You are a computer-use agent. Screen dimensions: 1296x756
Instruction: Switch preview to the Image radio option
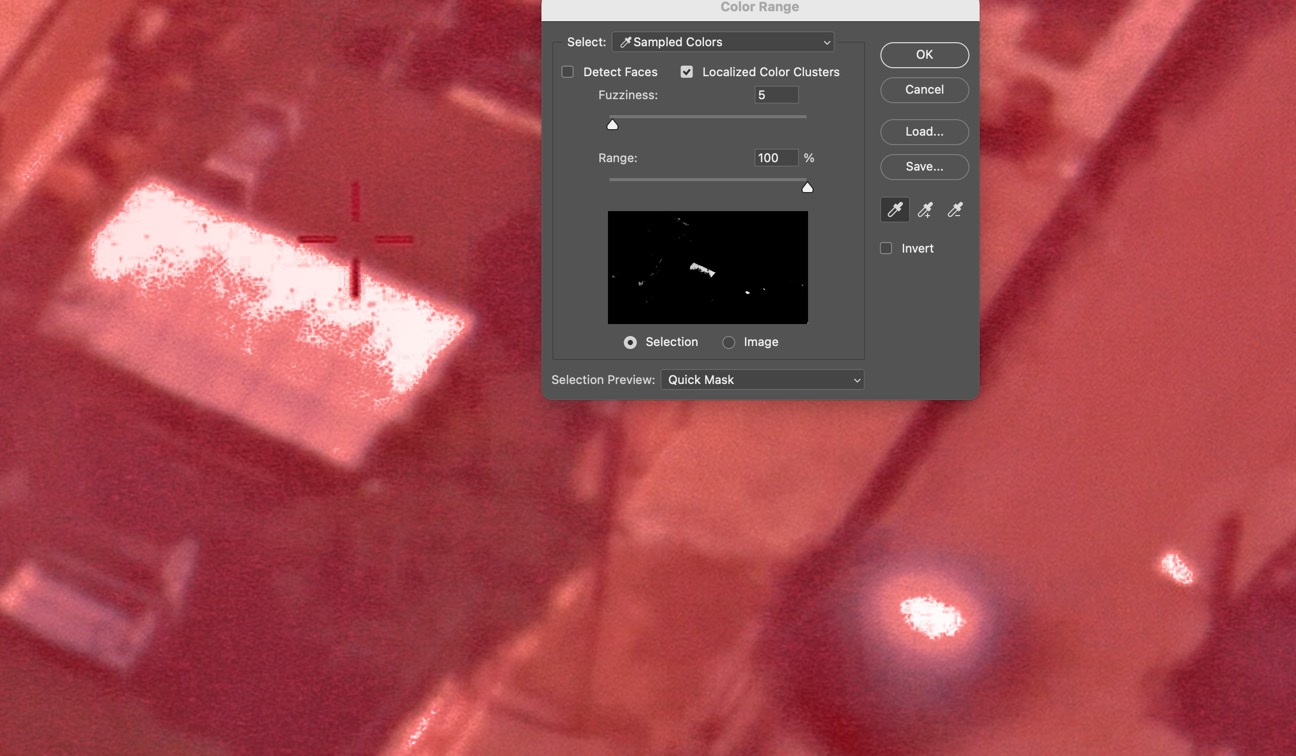pyautogui.click(x=729, y=342)
